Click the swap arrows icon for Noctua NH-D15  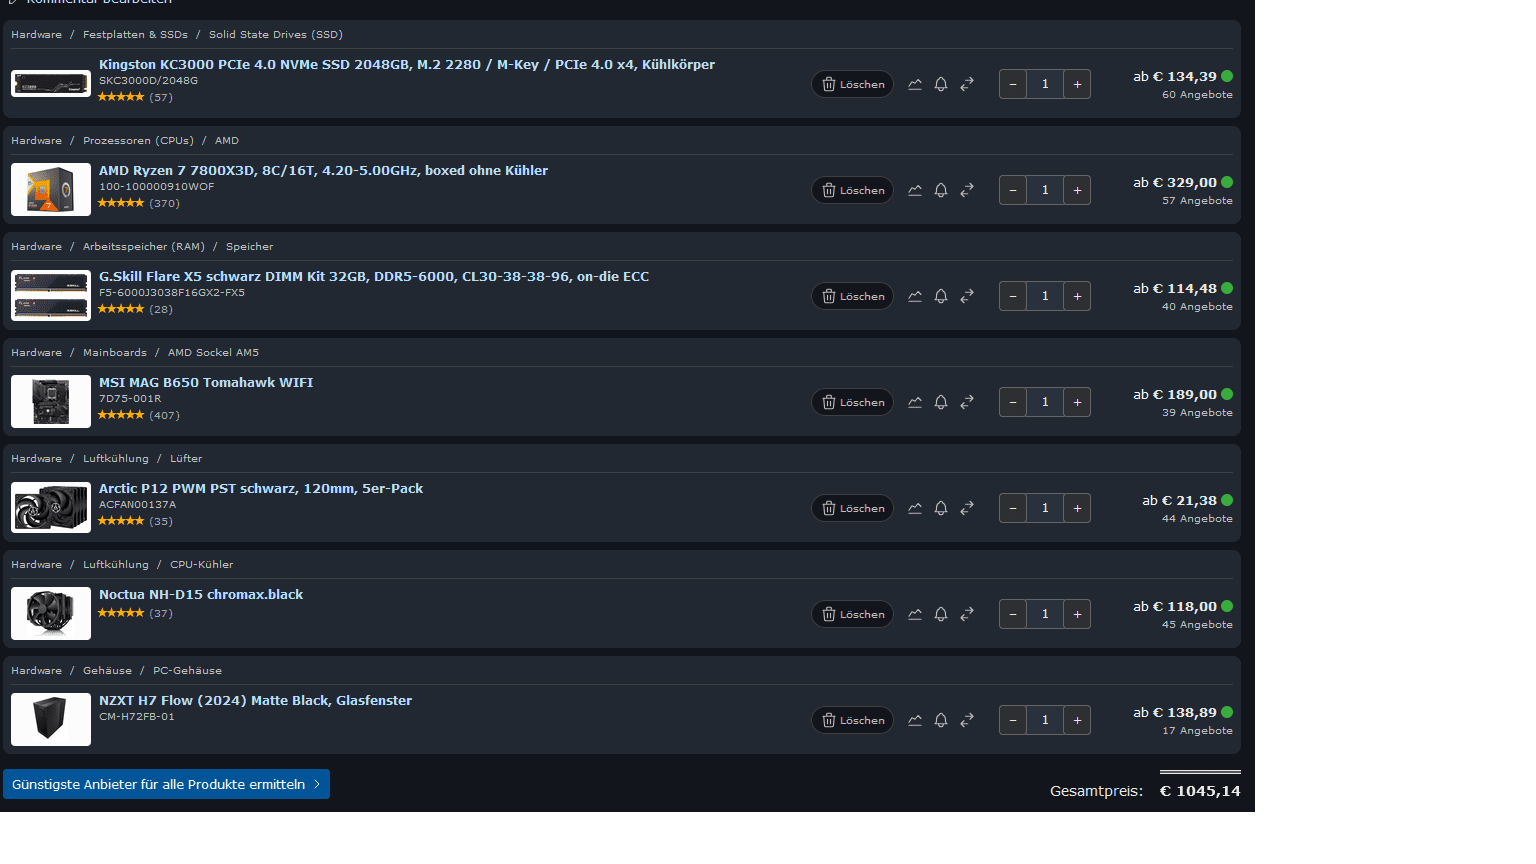point(967,614)
